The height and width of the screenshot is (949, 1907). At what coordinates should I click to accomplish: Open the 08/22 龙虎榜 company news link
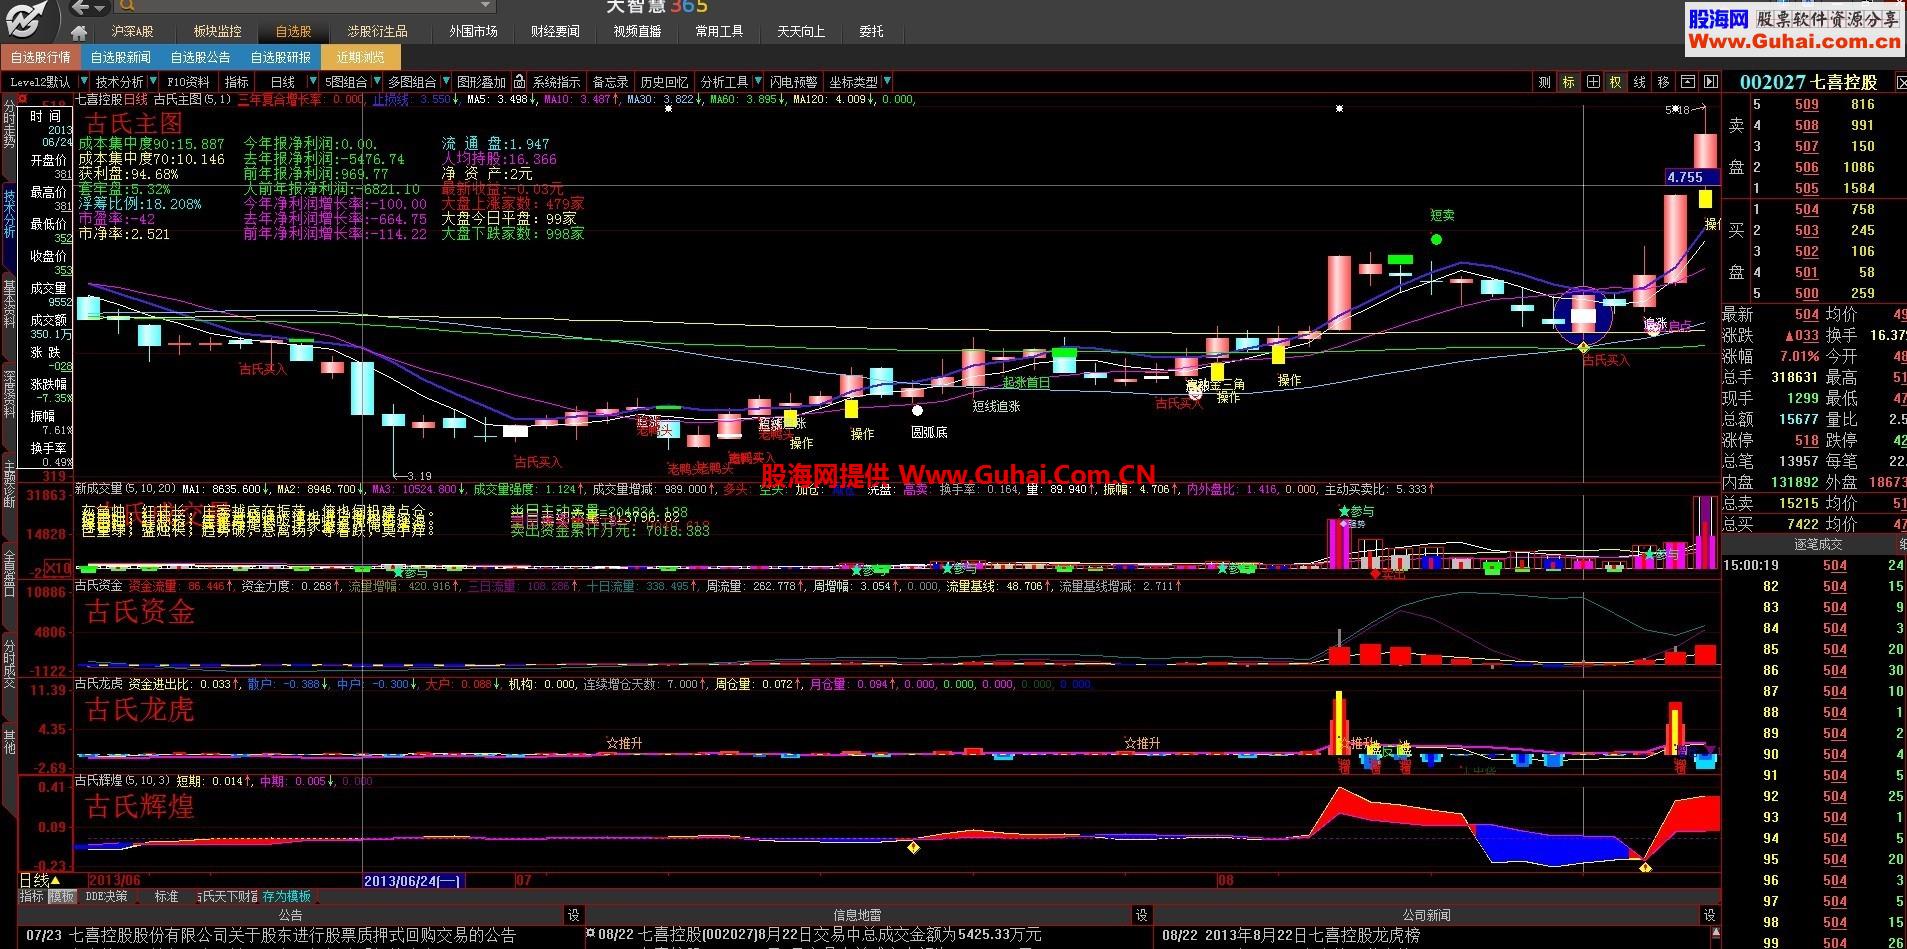click(x=1291, y=936)
